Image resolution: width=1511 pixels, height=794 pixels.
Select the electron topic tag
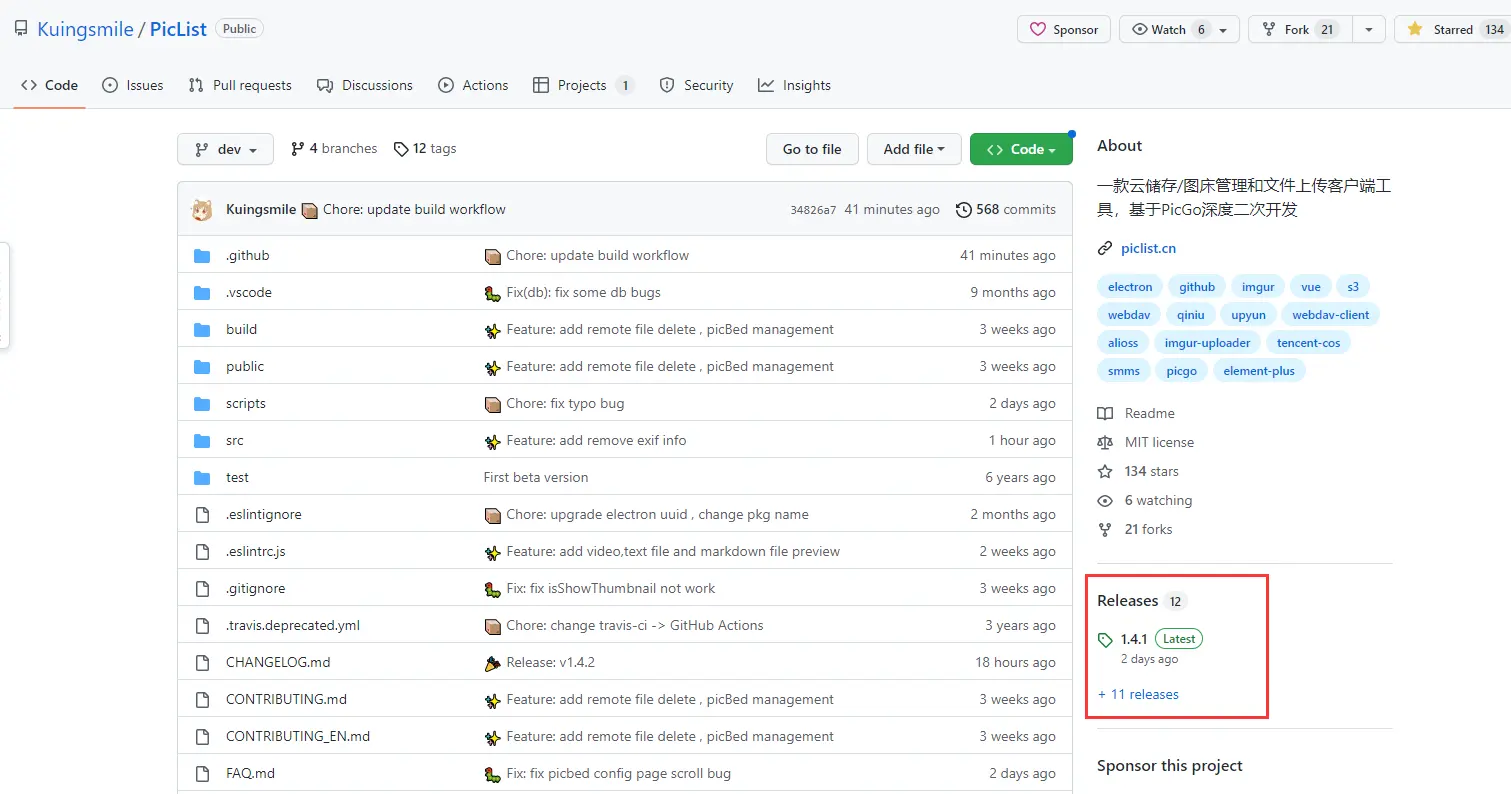pyautogui.click(x=1130, y=286)
